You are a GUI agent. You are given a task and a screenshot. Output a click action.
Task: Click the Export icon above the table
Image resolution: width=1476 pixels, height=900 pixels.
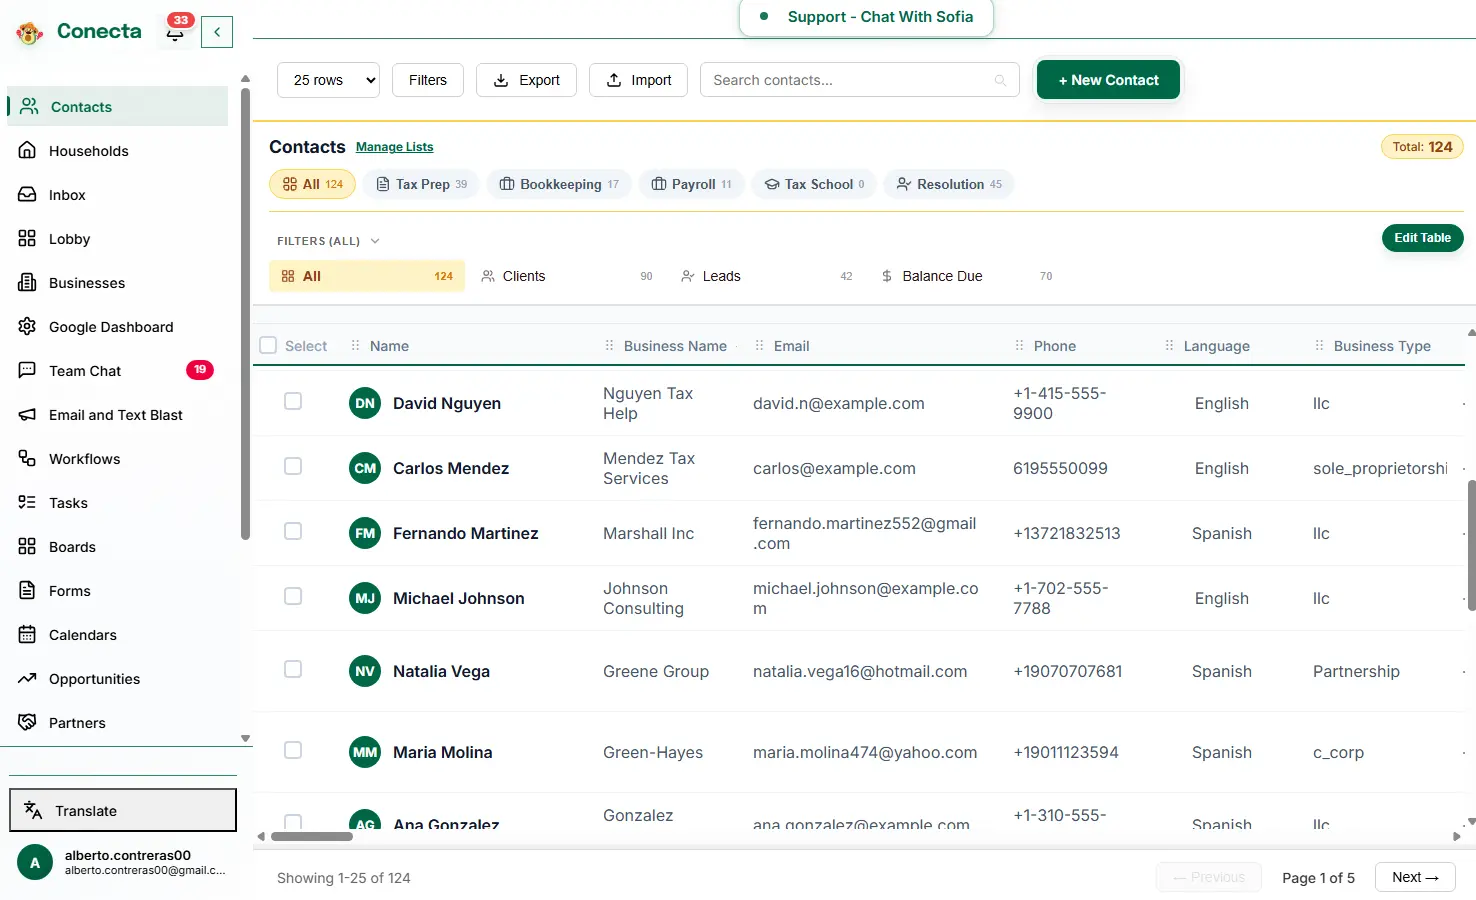[501, 80]
